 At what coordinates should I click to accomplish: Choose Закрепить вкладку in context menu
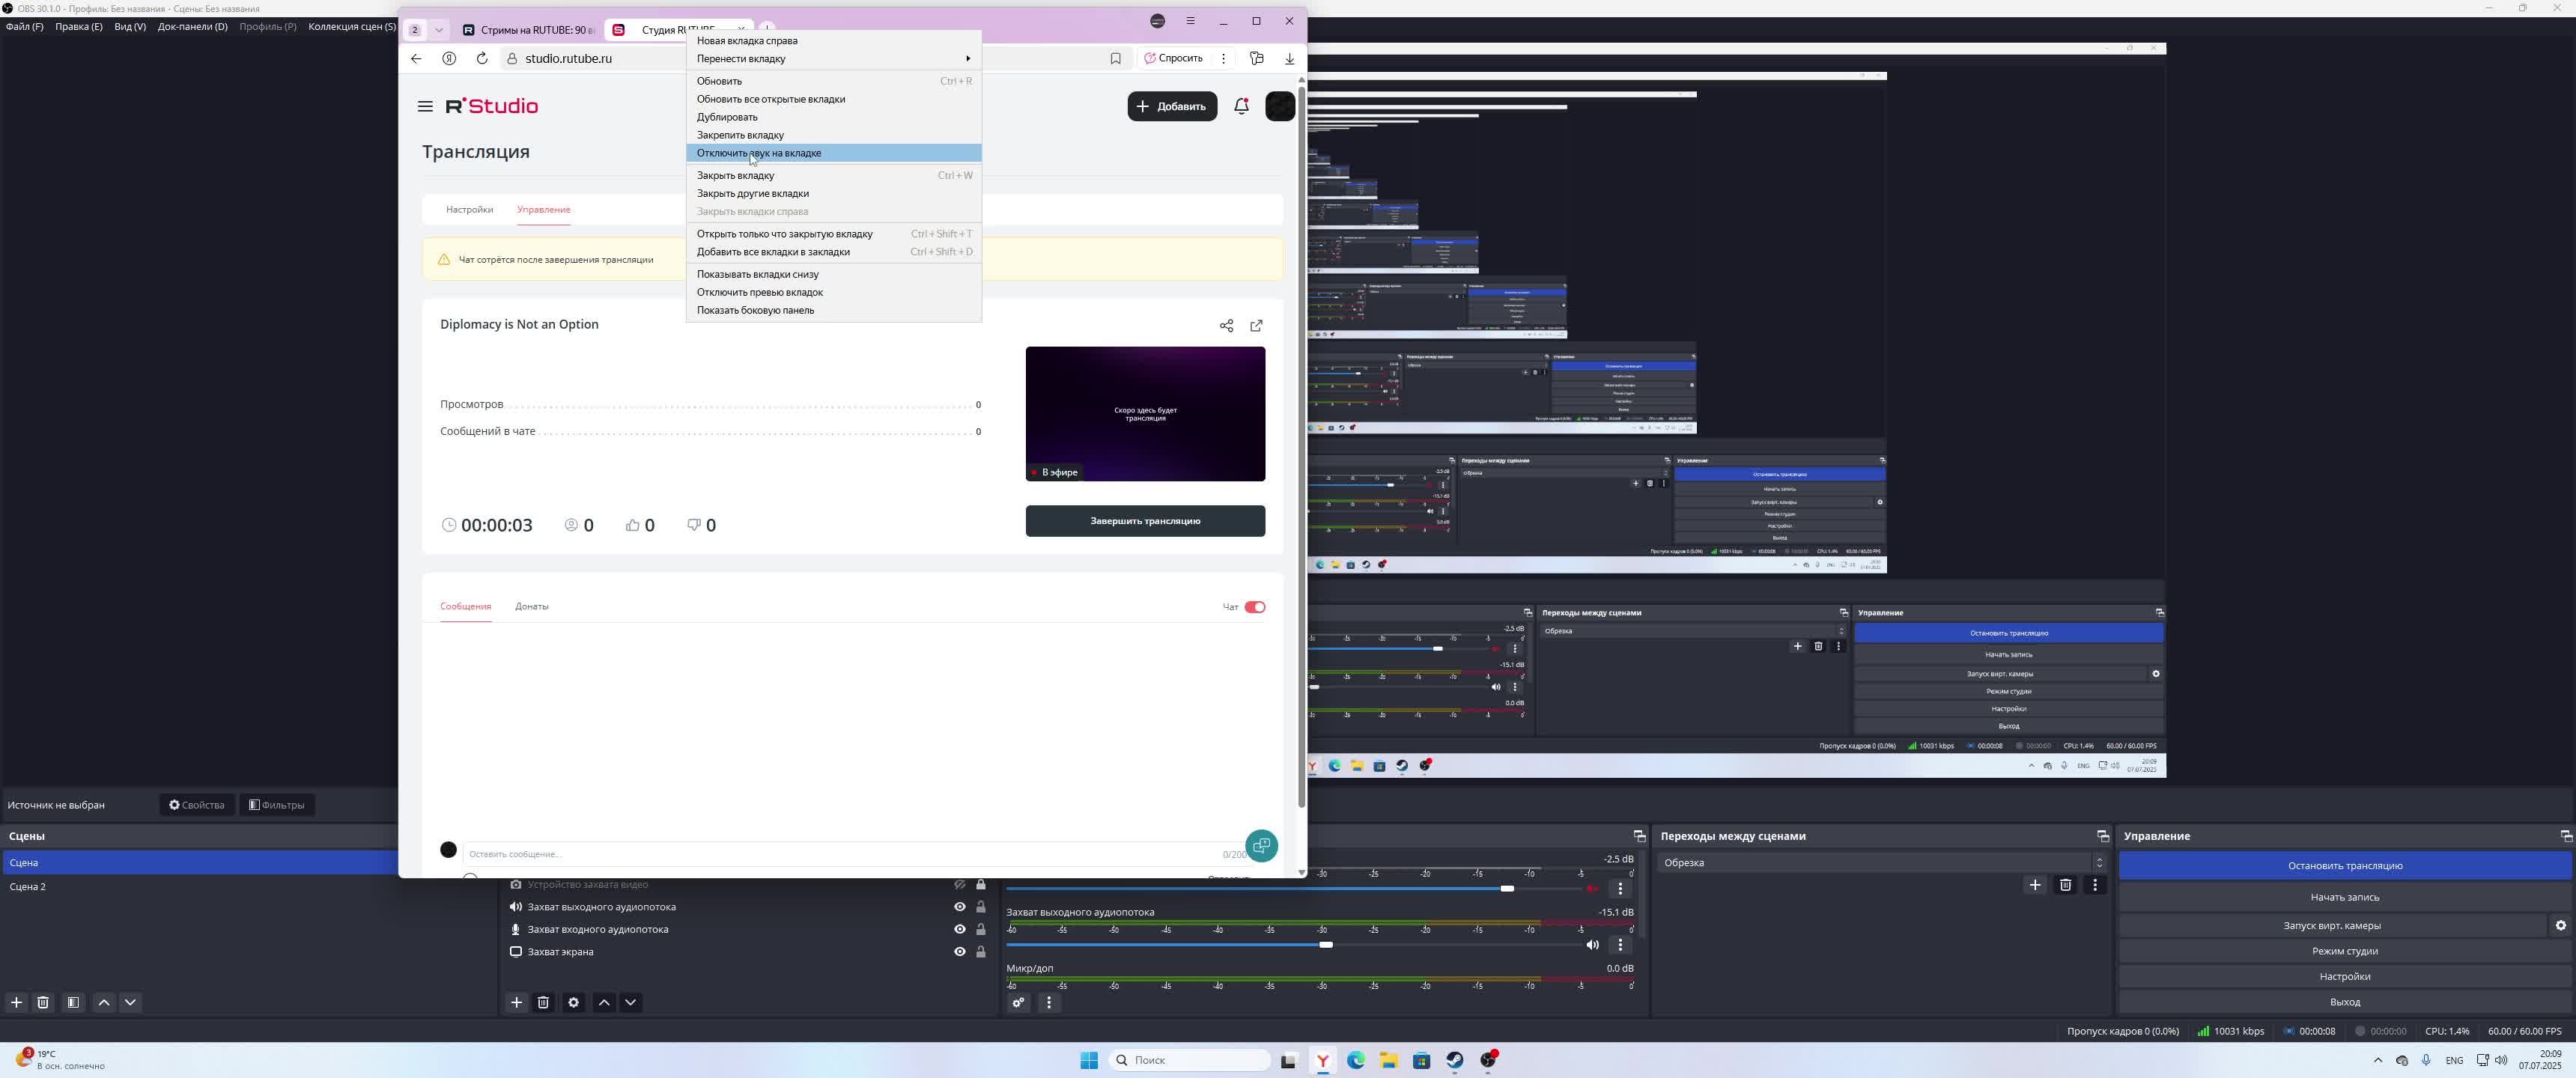coord(834,135)
